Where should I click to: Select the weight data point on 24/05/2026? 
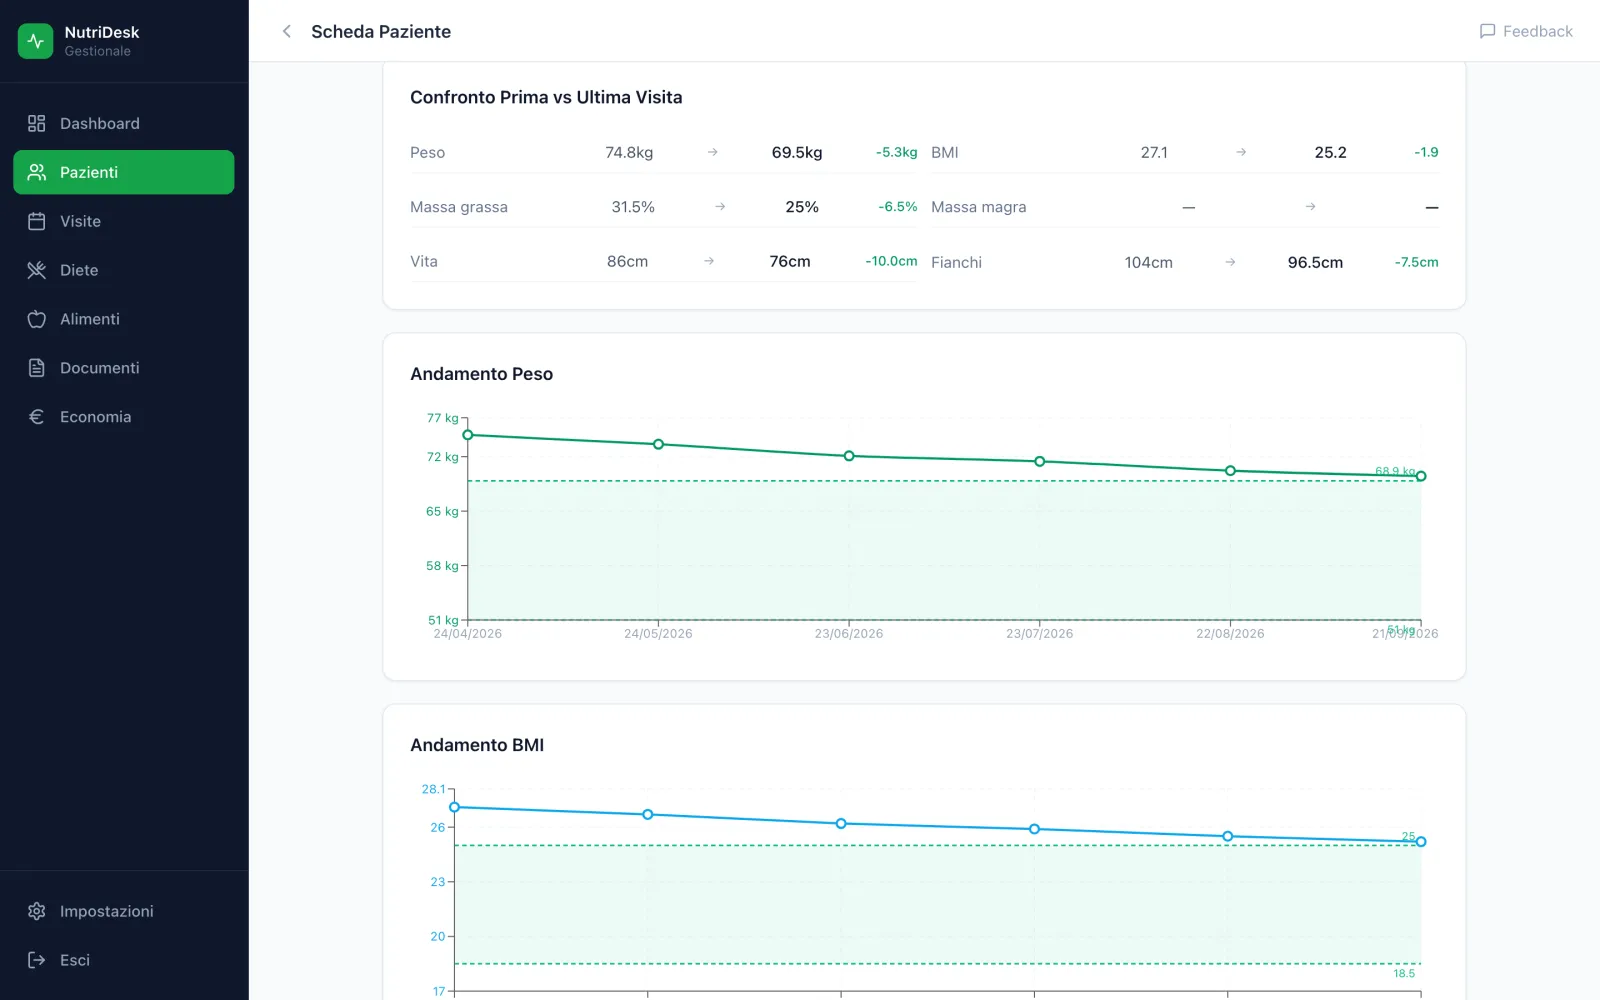tap(658, 444)
